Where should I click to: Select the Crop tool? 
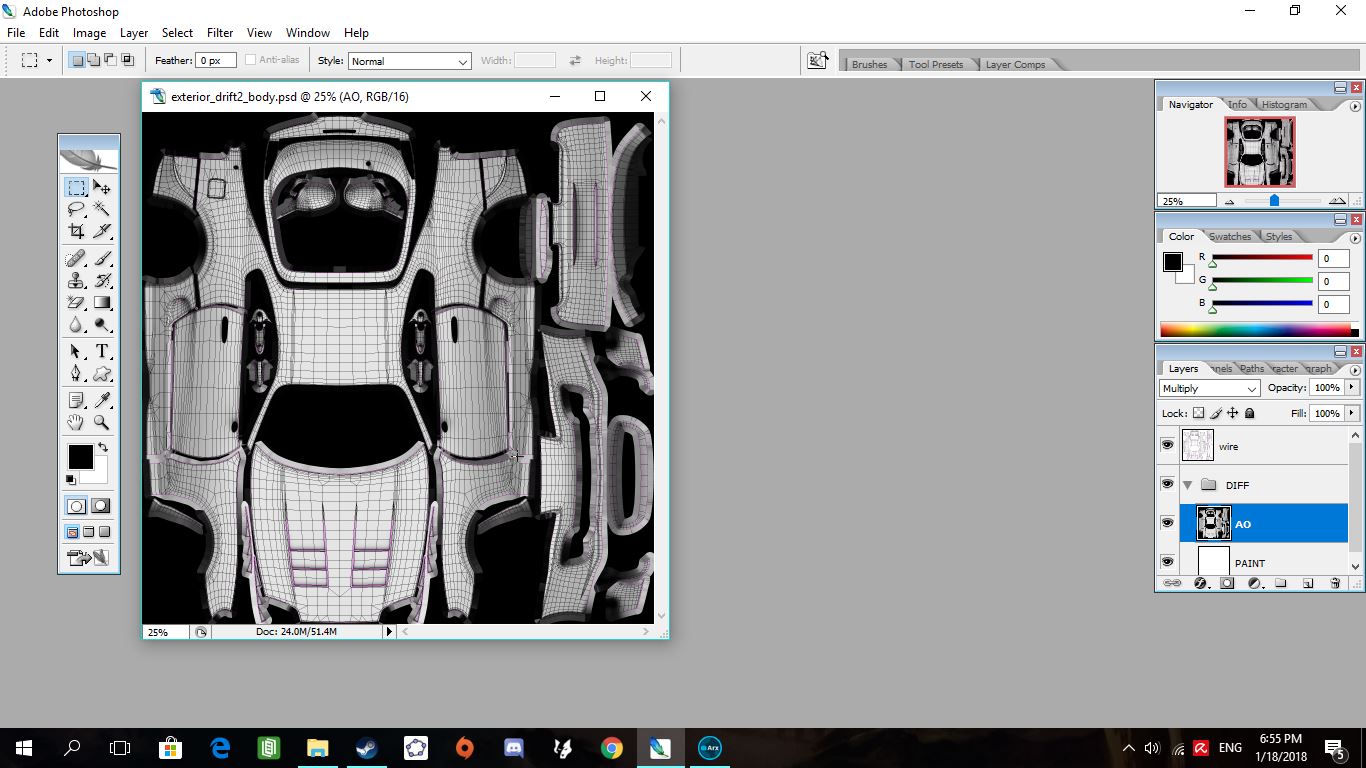75,231
